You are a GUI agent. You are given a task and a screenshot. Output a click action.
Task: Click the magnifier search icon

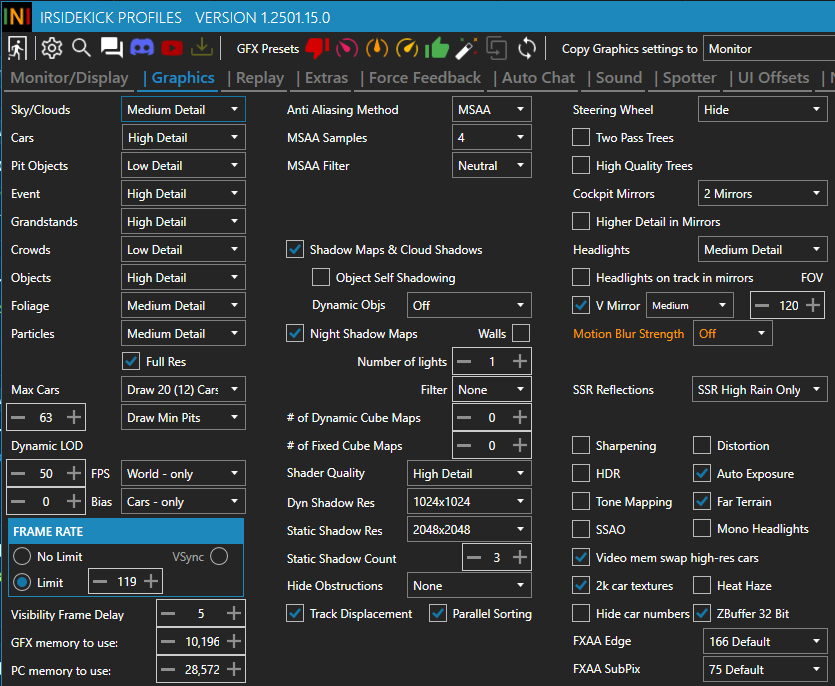pos(81,48)
